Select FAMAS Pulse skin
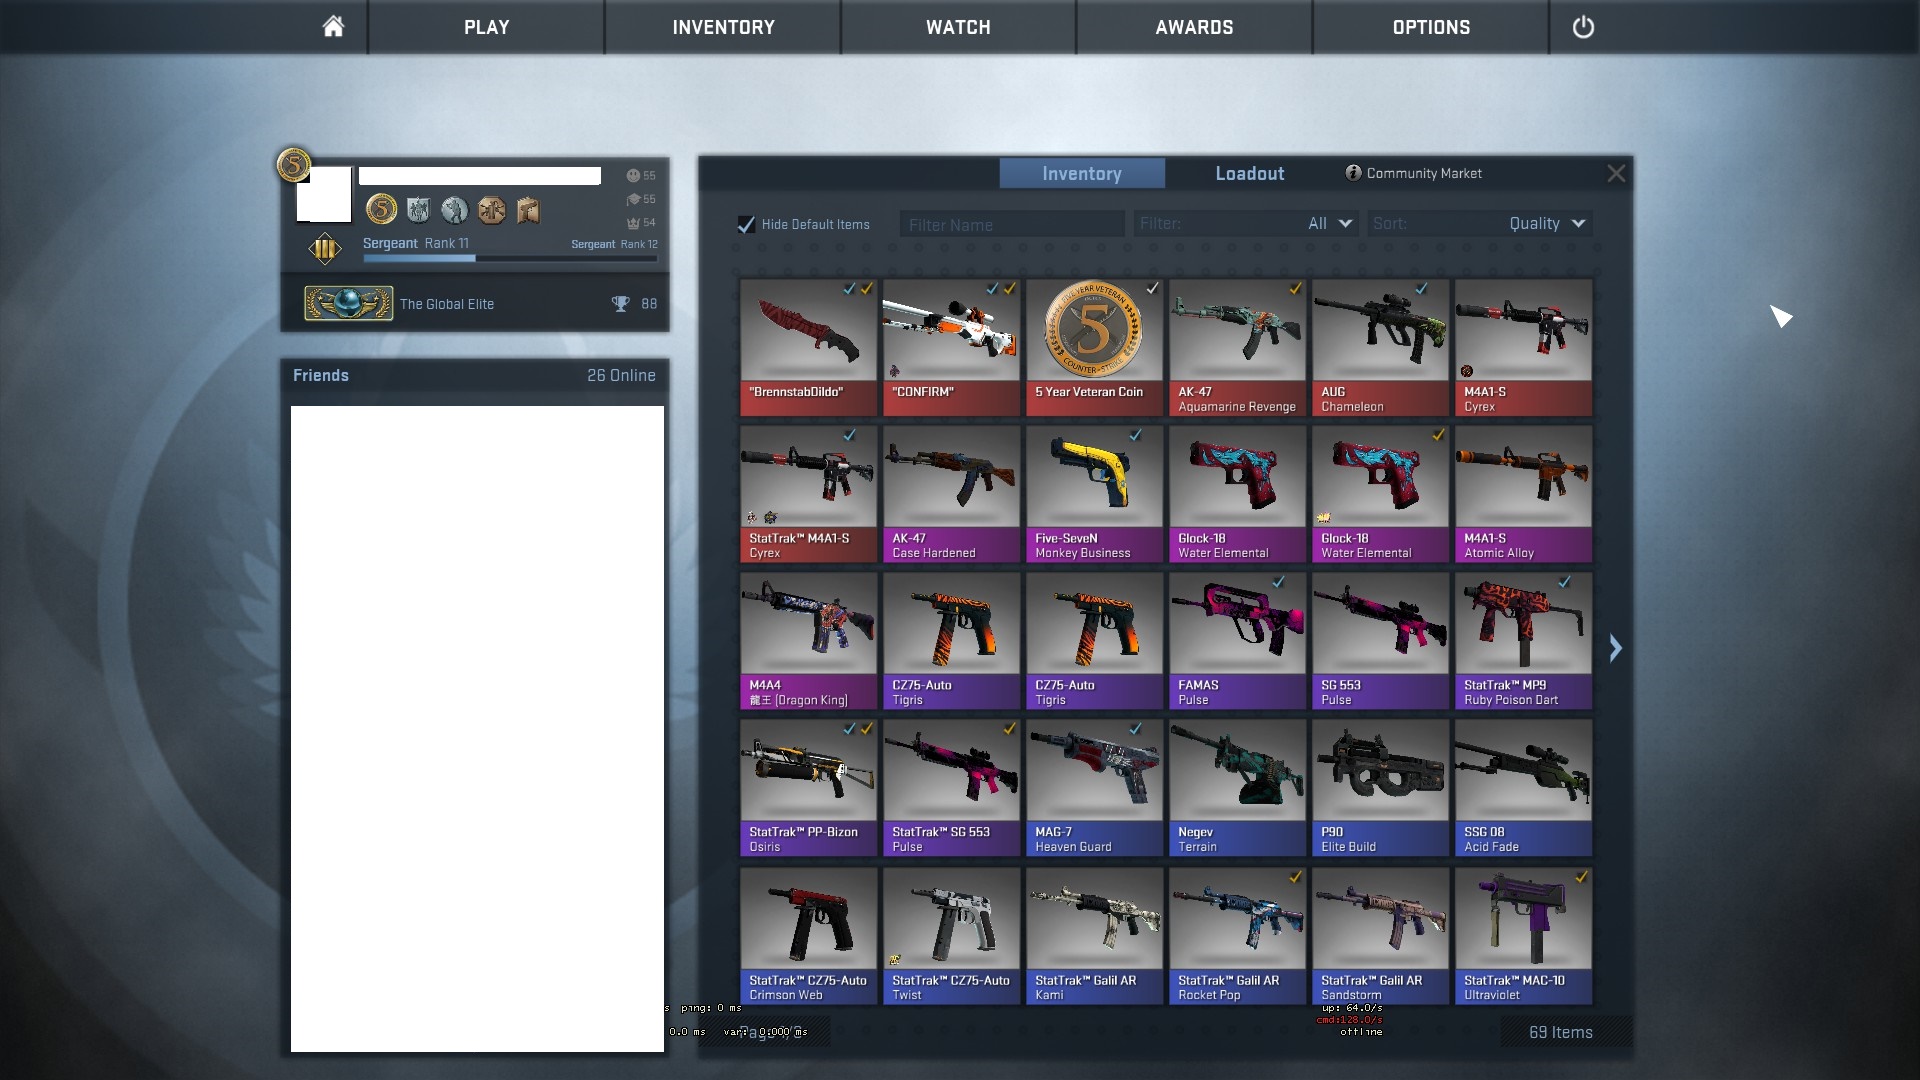This screenshot has height=1080, width=1920. click(x=1237, y=641)
